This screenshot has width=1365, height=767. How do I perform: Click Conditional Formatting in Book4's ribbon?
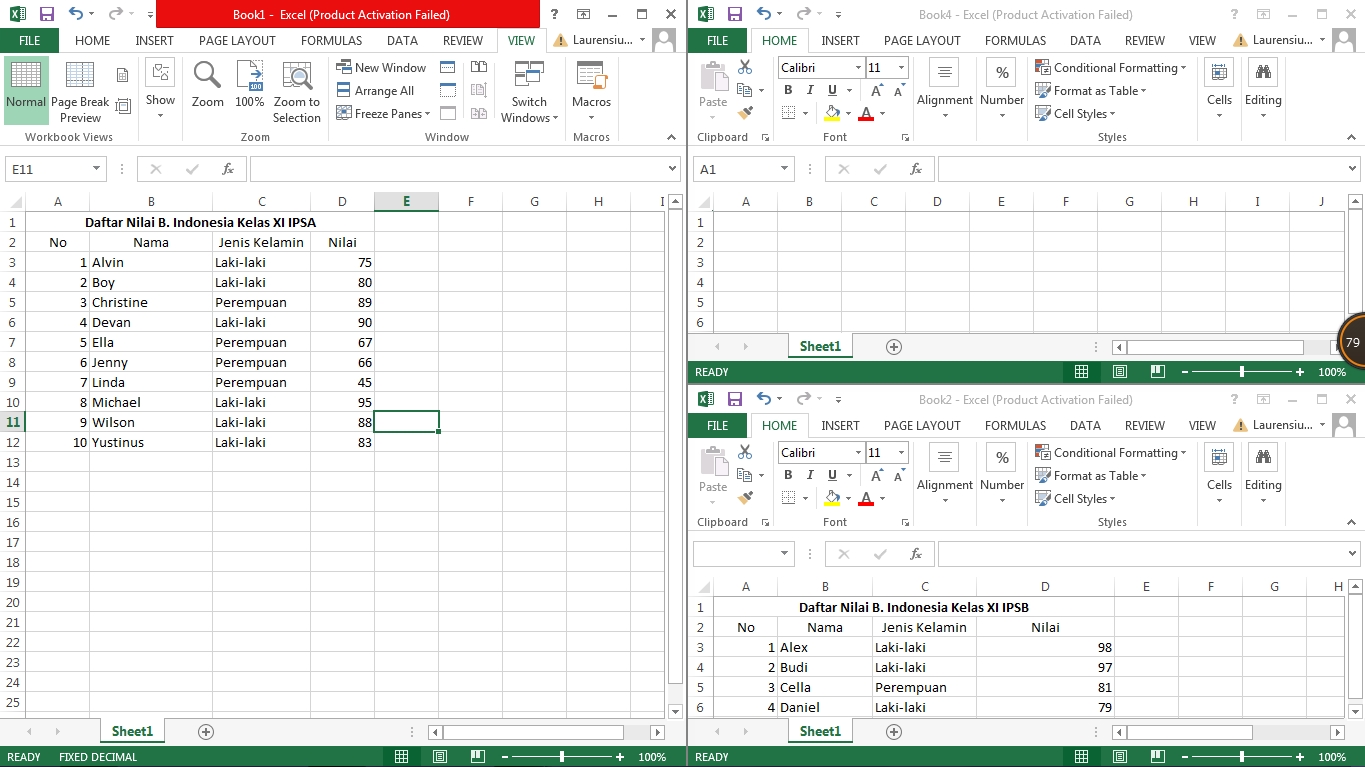[1108, 67]
